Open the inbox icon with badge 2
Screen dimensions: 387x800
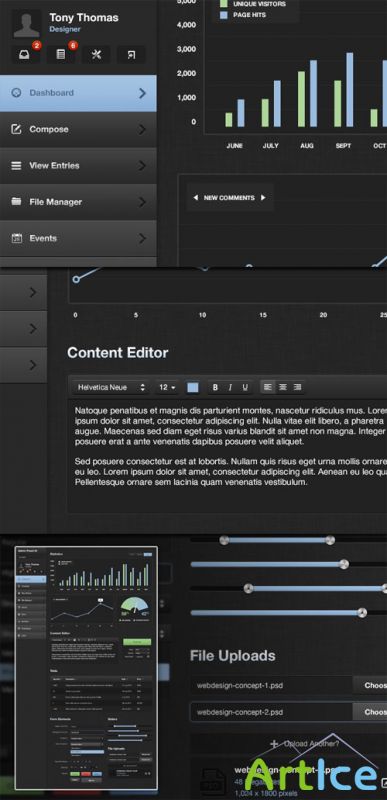(25, 55)
